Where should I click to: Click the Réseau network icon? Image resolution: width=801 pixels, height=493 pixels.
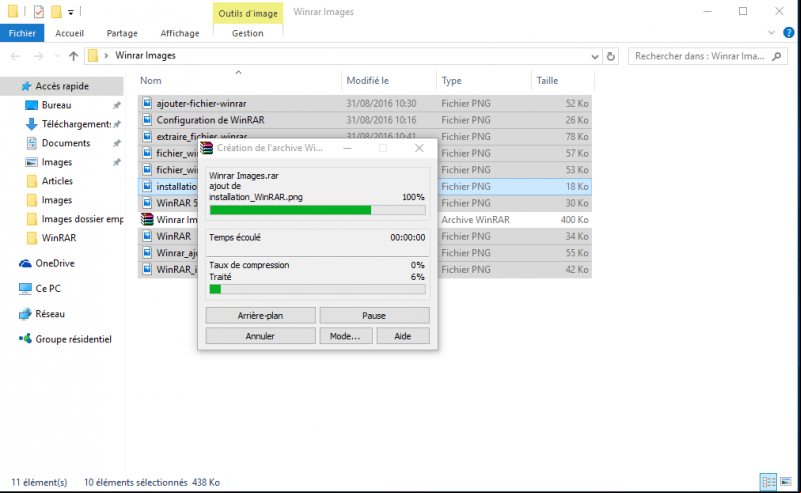(x=25, y=314)
